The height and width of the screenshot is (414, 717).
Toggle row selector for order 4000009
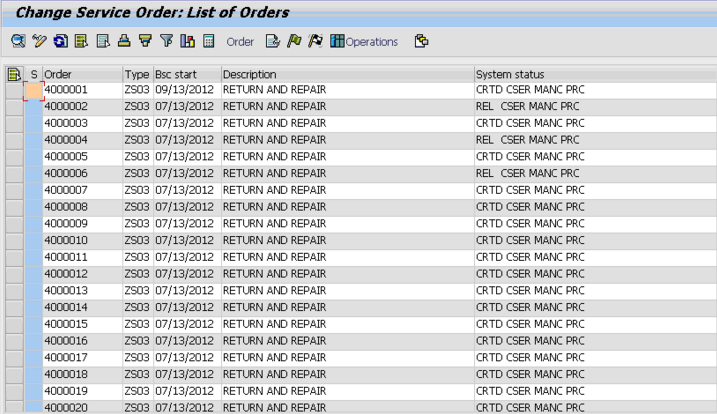tap(15, 224)
